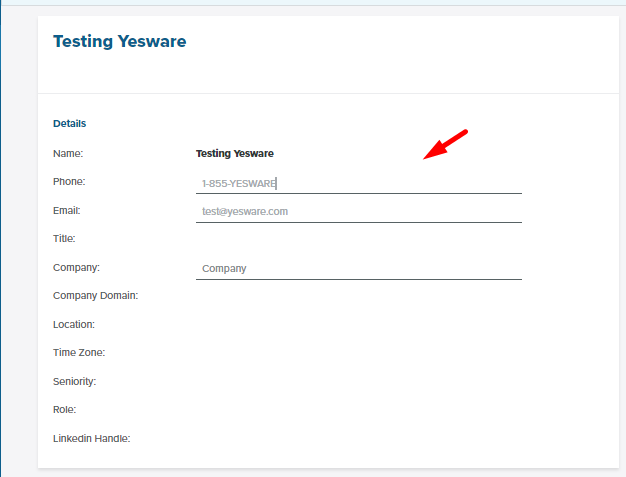Image resolution: width=626 pixels, height=477 pixels.
Task: Click the 'Details' section heading
Action: [x=69, y=123]
